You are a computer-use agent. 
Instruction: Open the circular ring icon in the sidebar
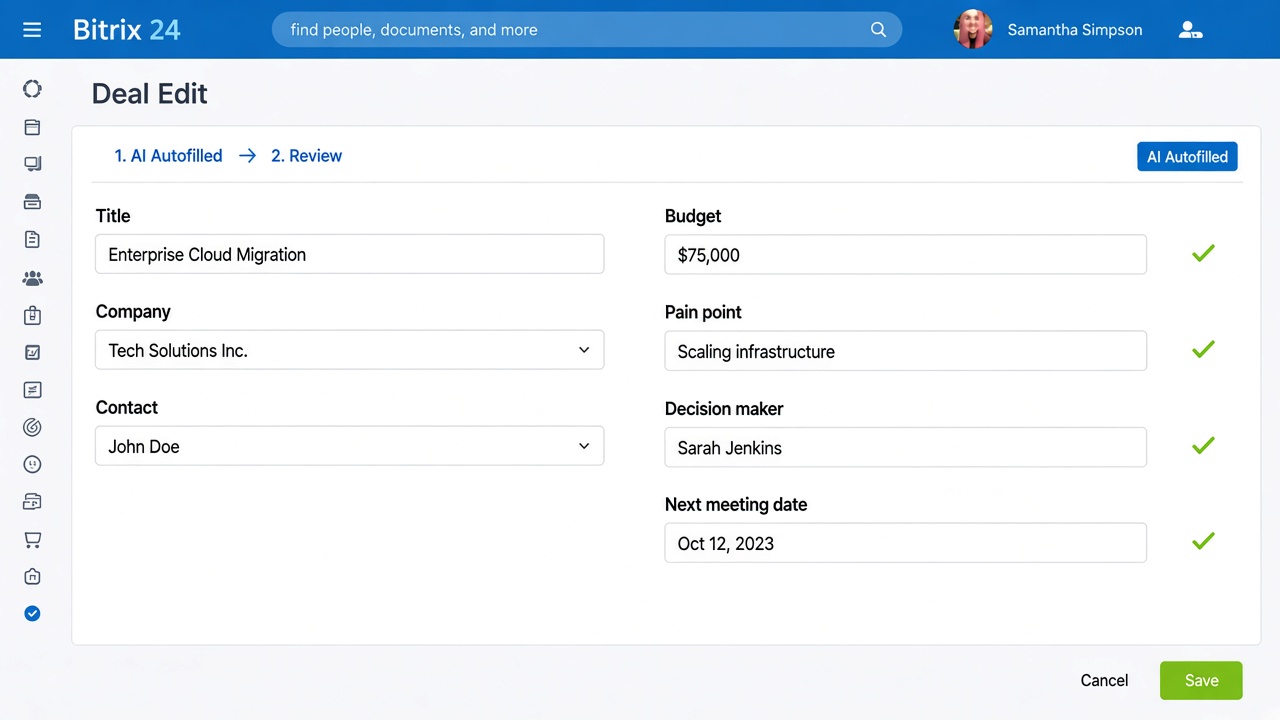pyautogui.click(x=32, y=89)
